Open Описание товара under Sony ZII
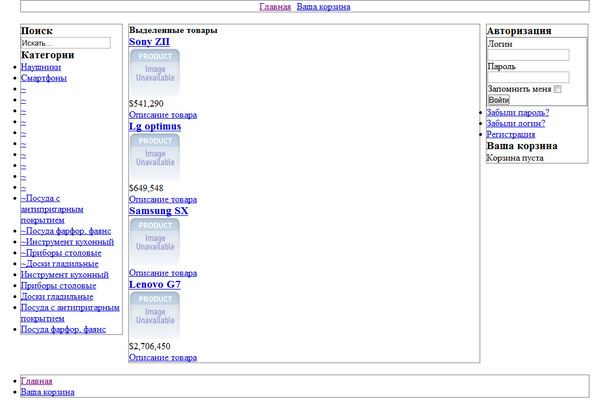 (x=163, y=115)
